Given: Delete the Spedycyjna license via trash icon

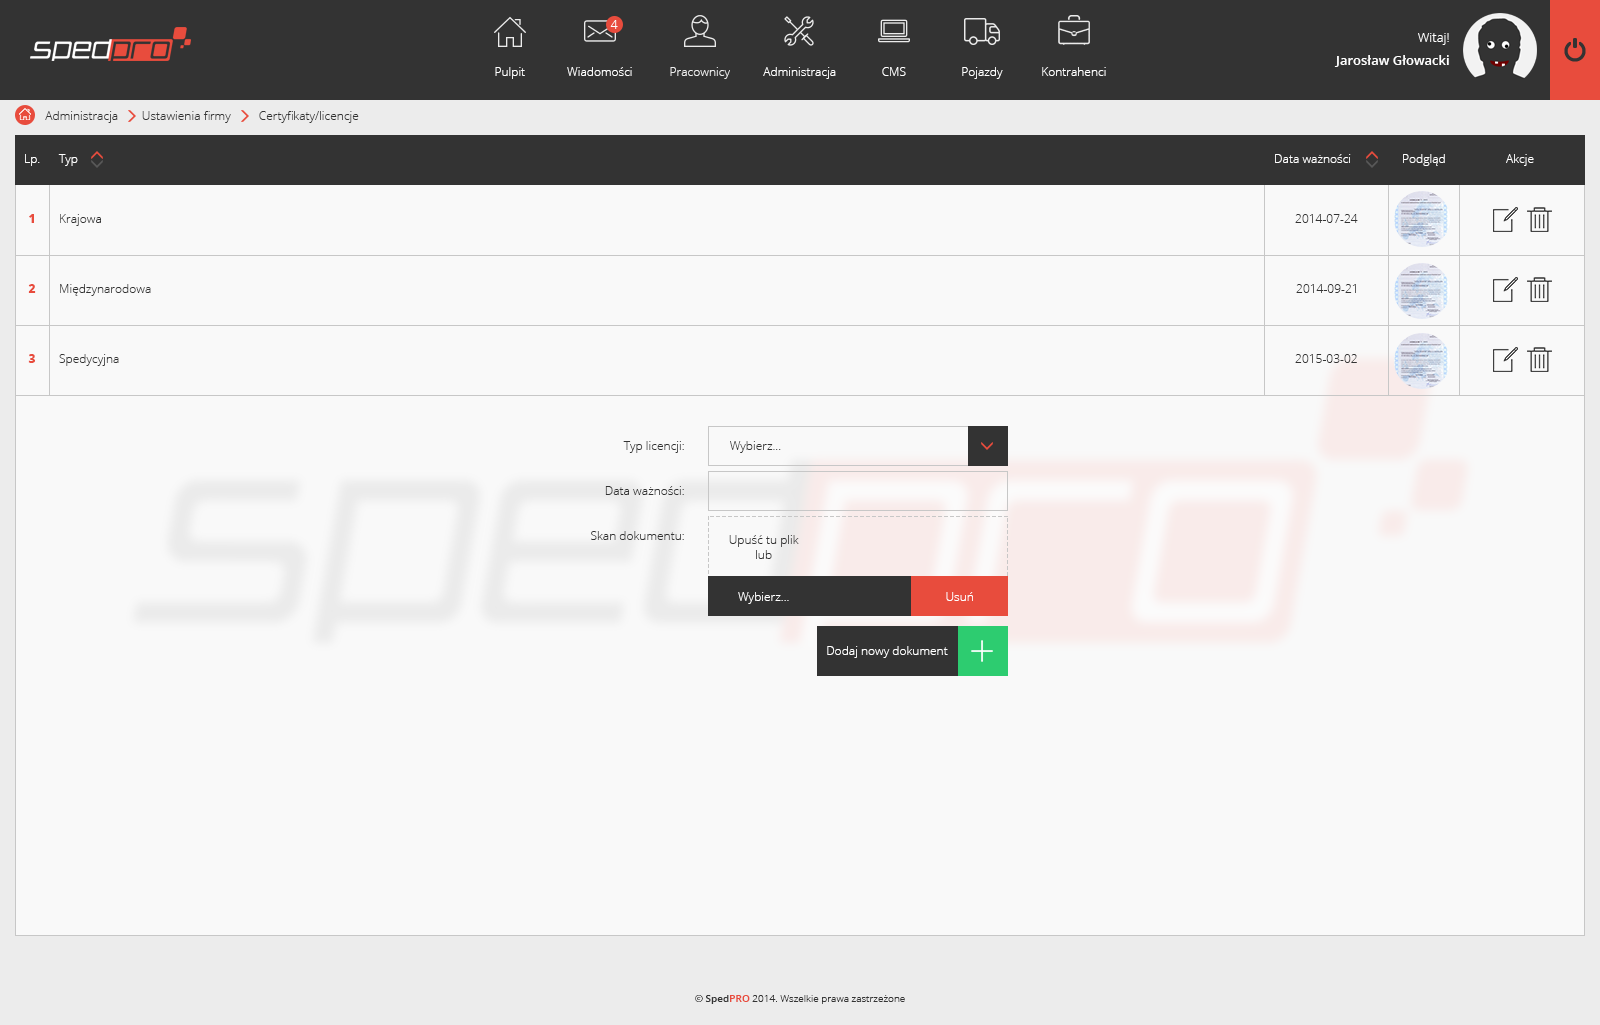Looking at the screenshot, I should 1539,360.
